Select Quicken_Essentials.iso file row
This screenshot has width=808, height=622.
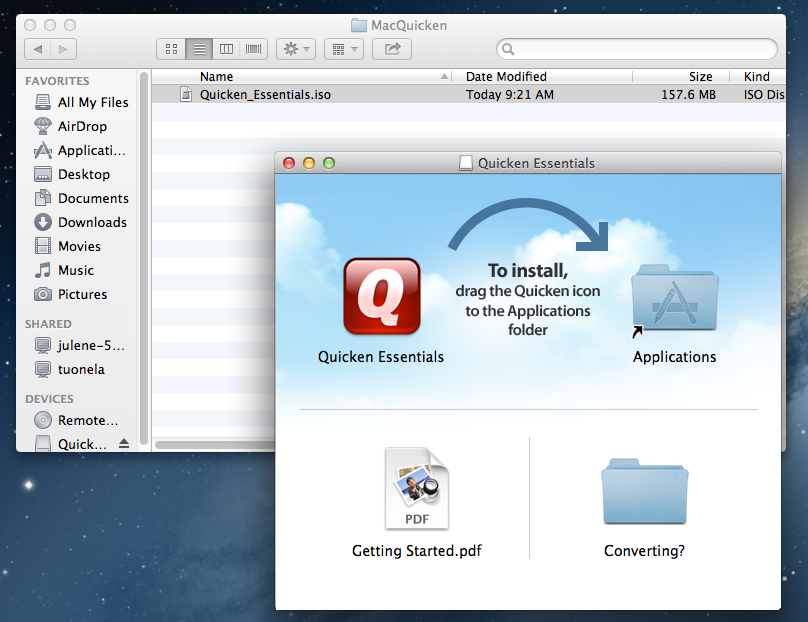pos(469,94)
